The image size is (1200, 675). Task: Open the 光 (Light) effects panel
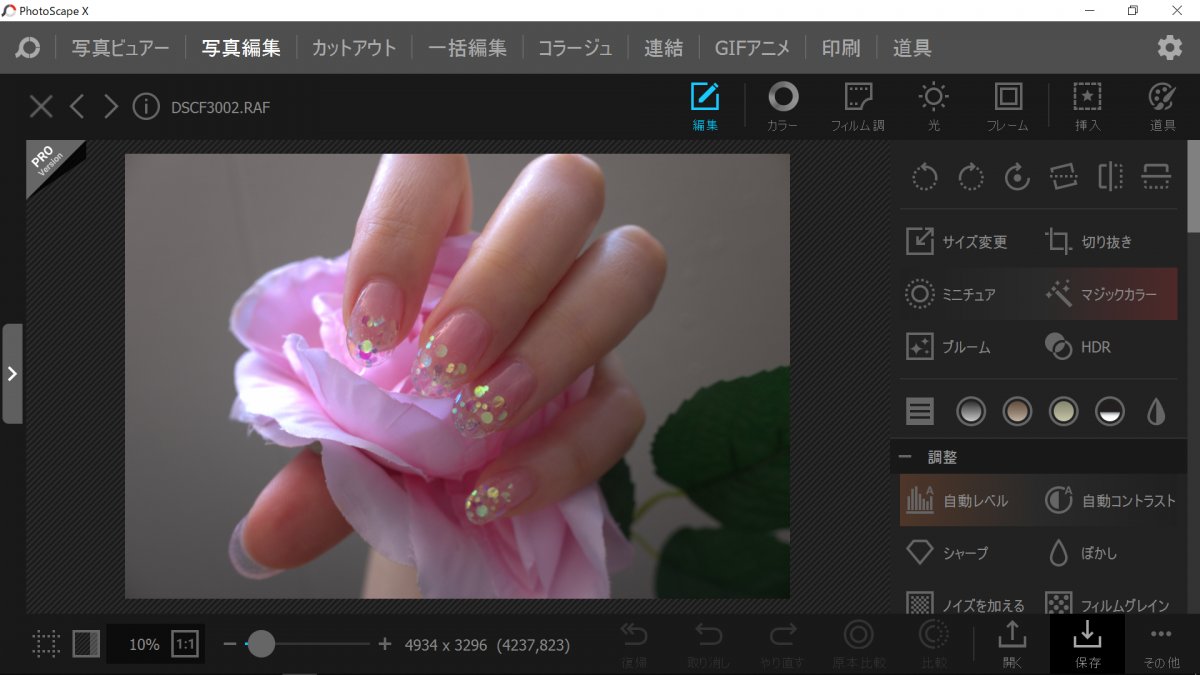[x=933, y=108]
